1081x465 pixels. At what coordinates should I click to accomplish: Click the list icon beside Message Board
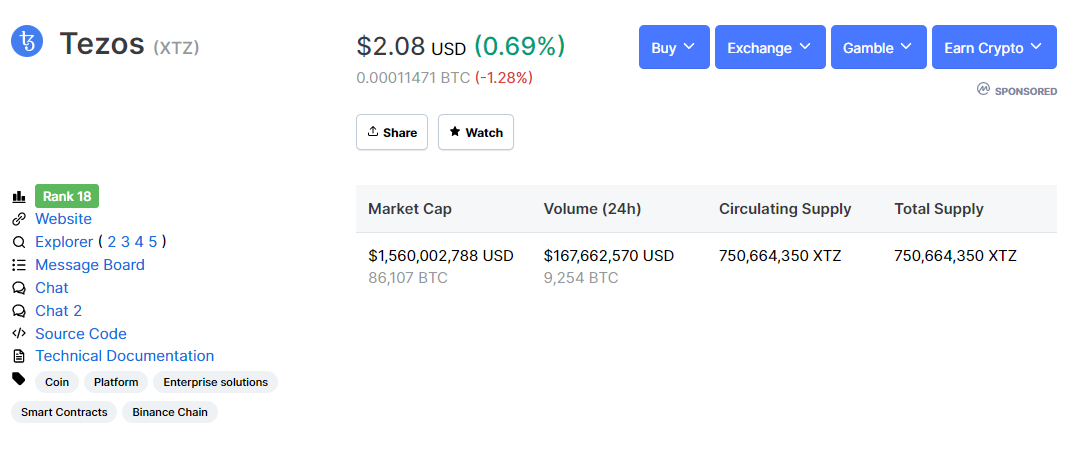pyautogui.click(x=19, y=265)
